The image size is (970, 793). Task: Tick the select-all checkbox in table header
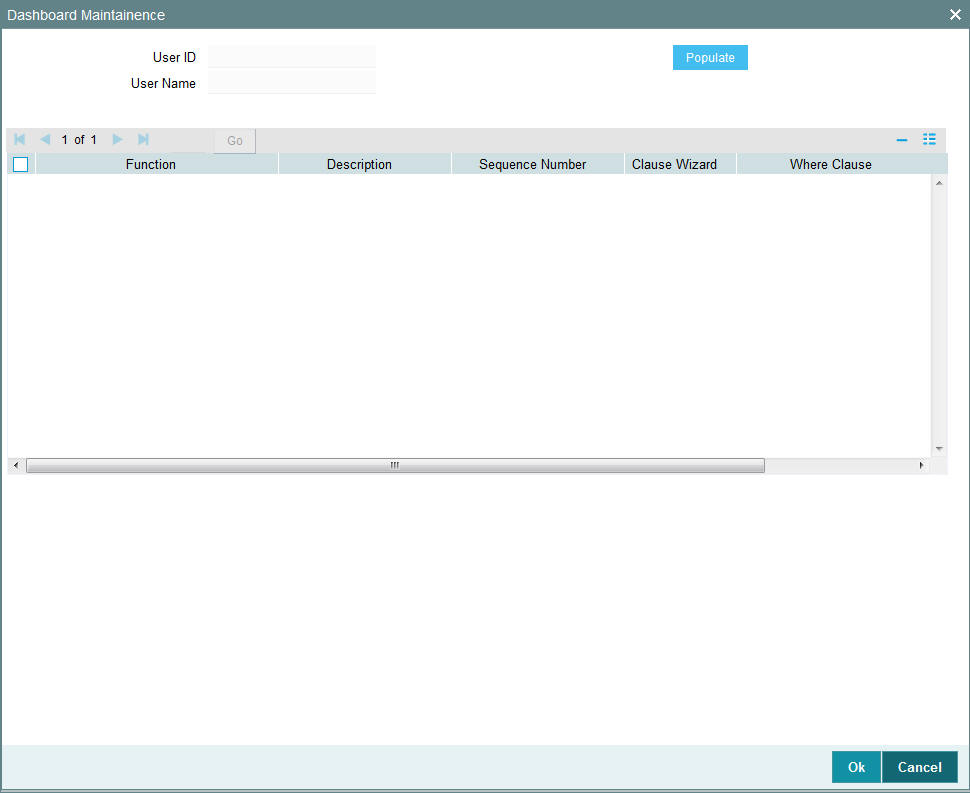(x=20, y=165)
